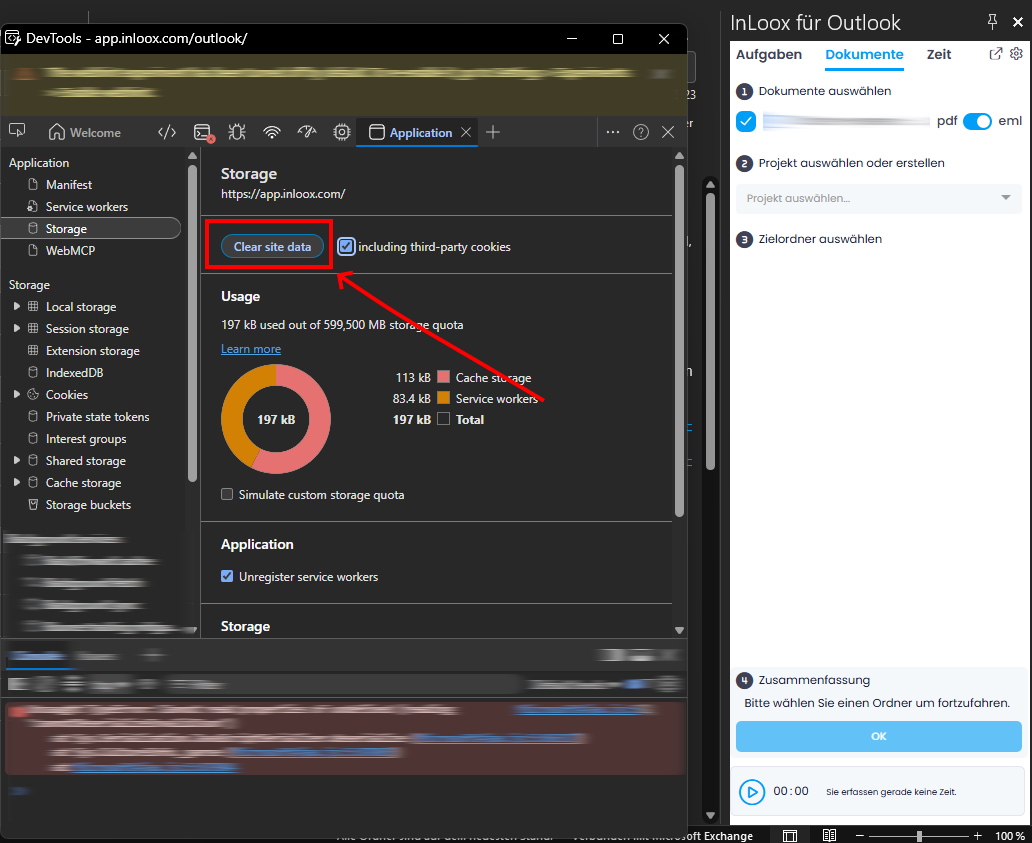The image size is (1032, 843).
Task: Switch to Outlook reading view icon
Action: (x=829, y=836)
